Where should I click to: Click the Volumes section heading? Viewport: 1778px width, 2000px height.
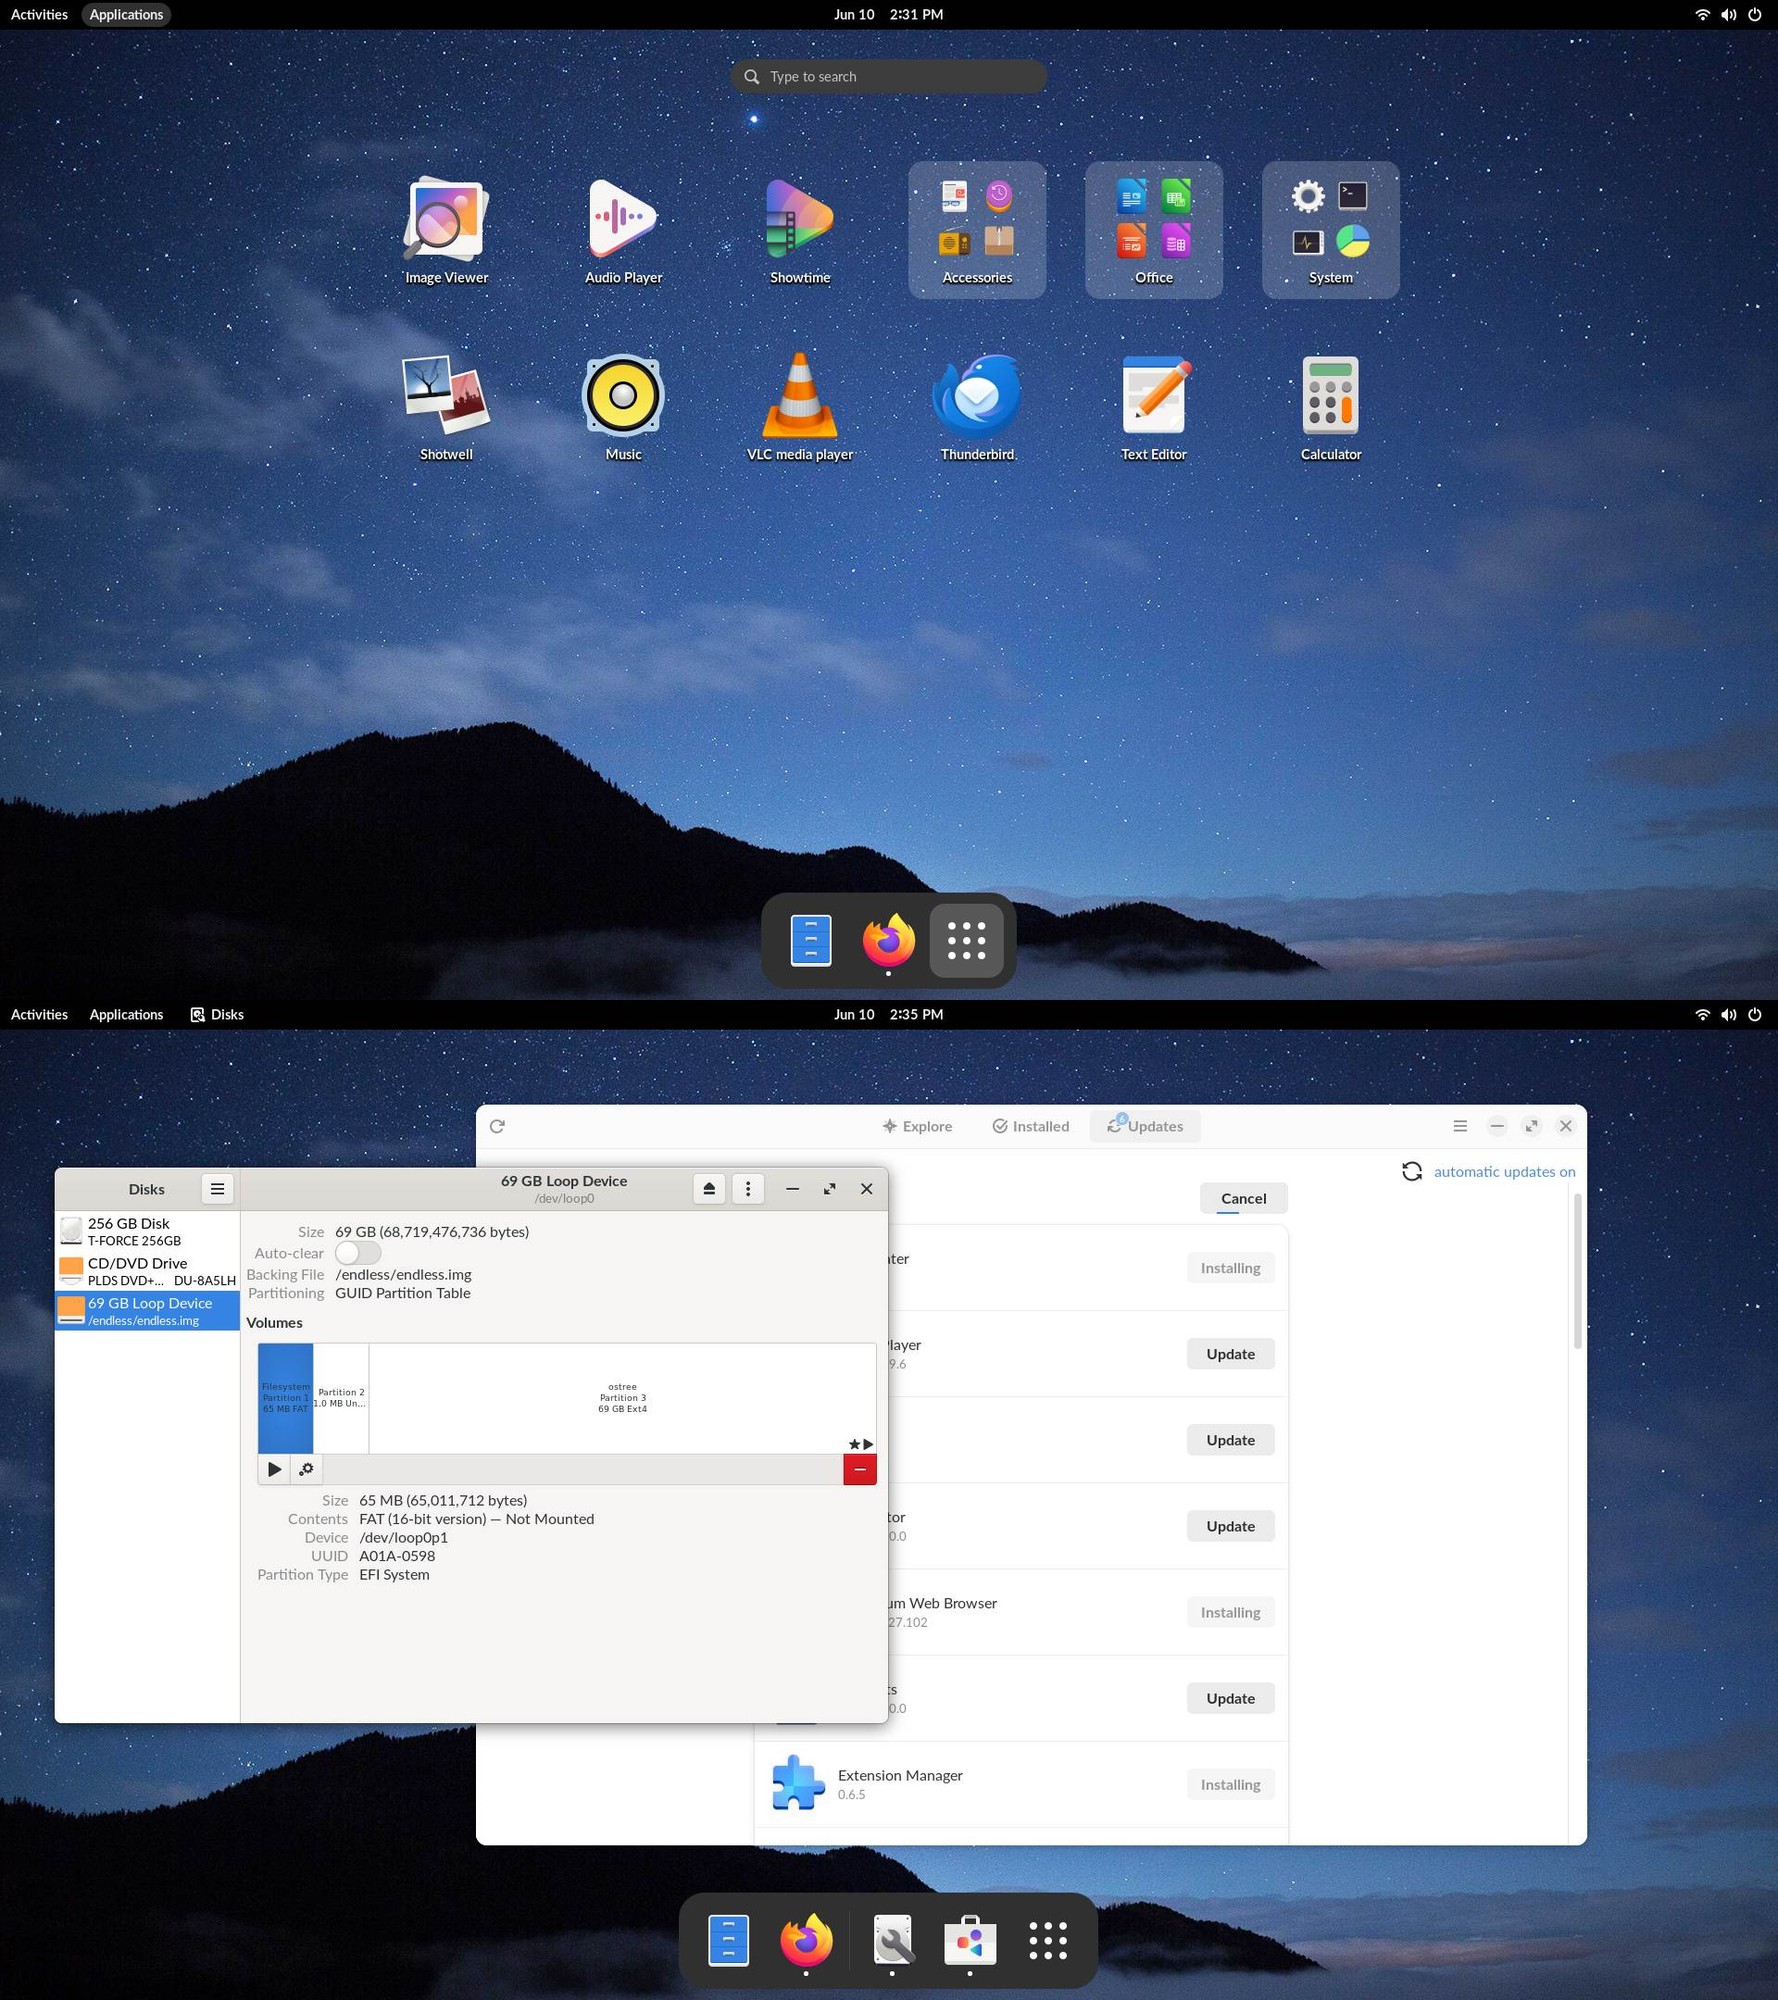pyautogui.click(x=274, y=1322)
